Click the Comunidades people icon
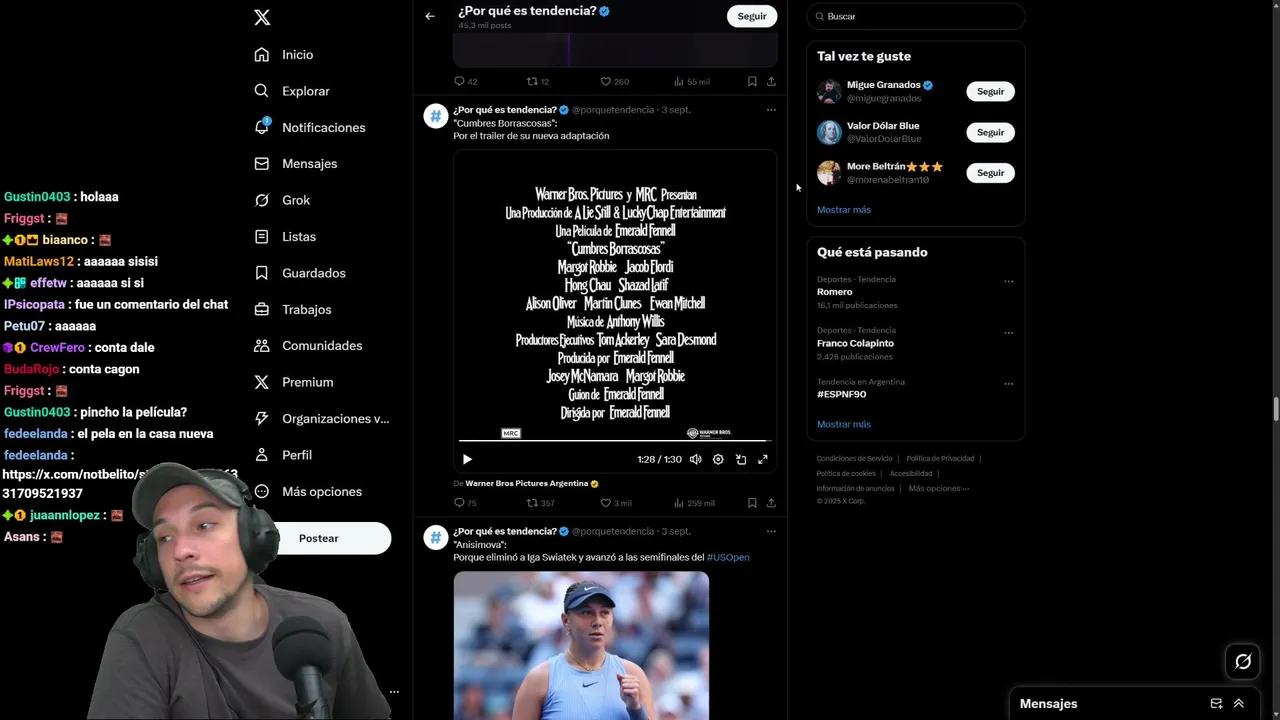The height and width of the screenshot is (720, 1280). tap(262, 346)
